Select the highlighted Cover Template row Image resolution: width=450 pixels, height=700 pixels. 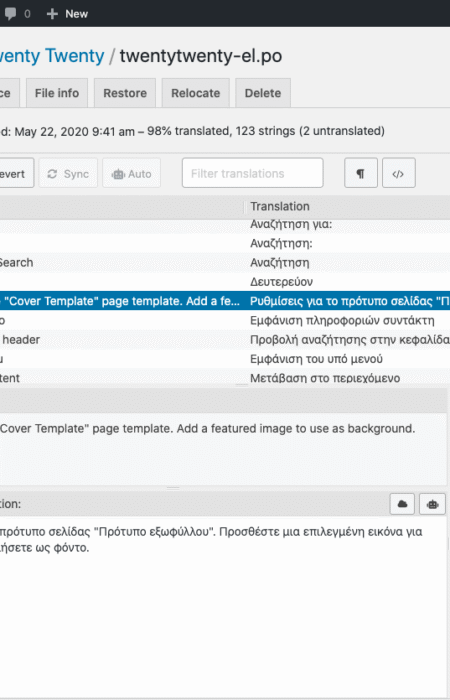[225, 301]
